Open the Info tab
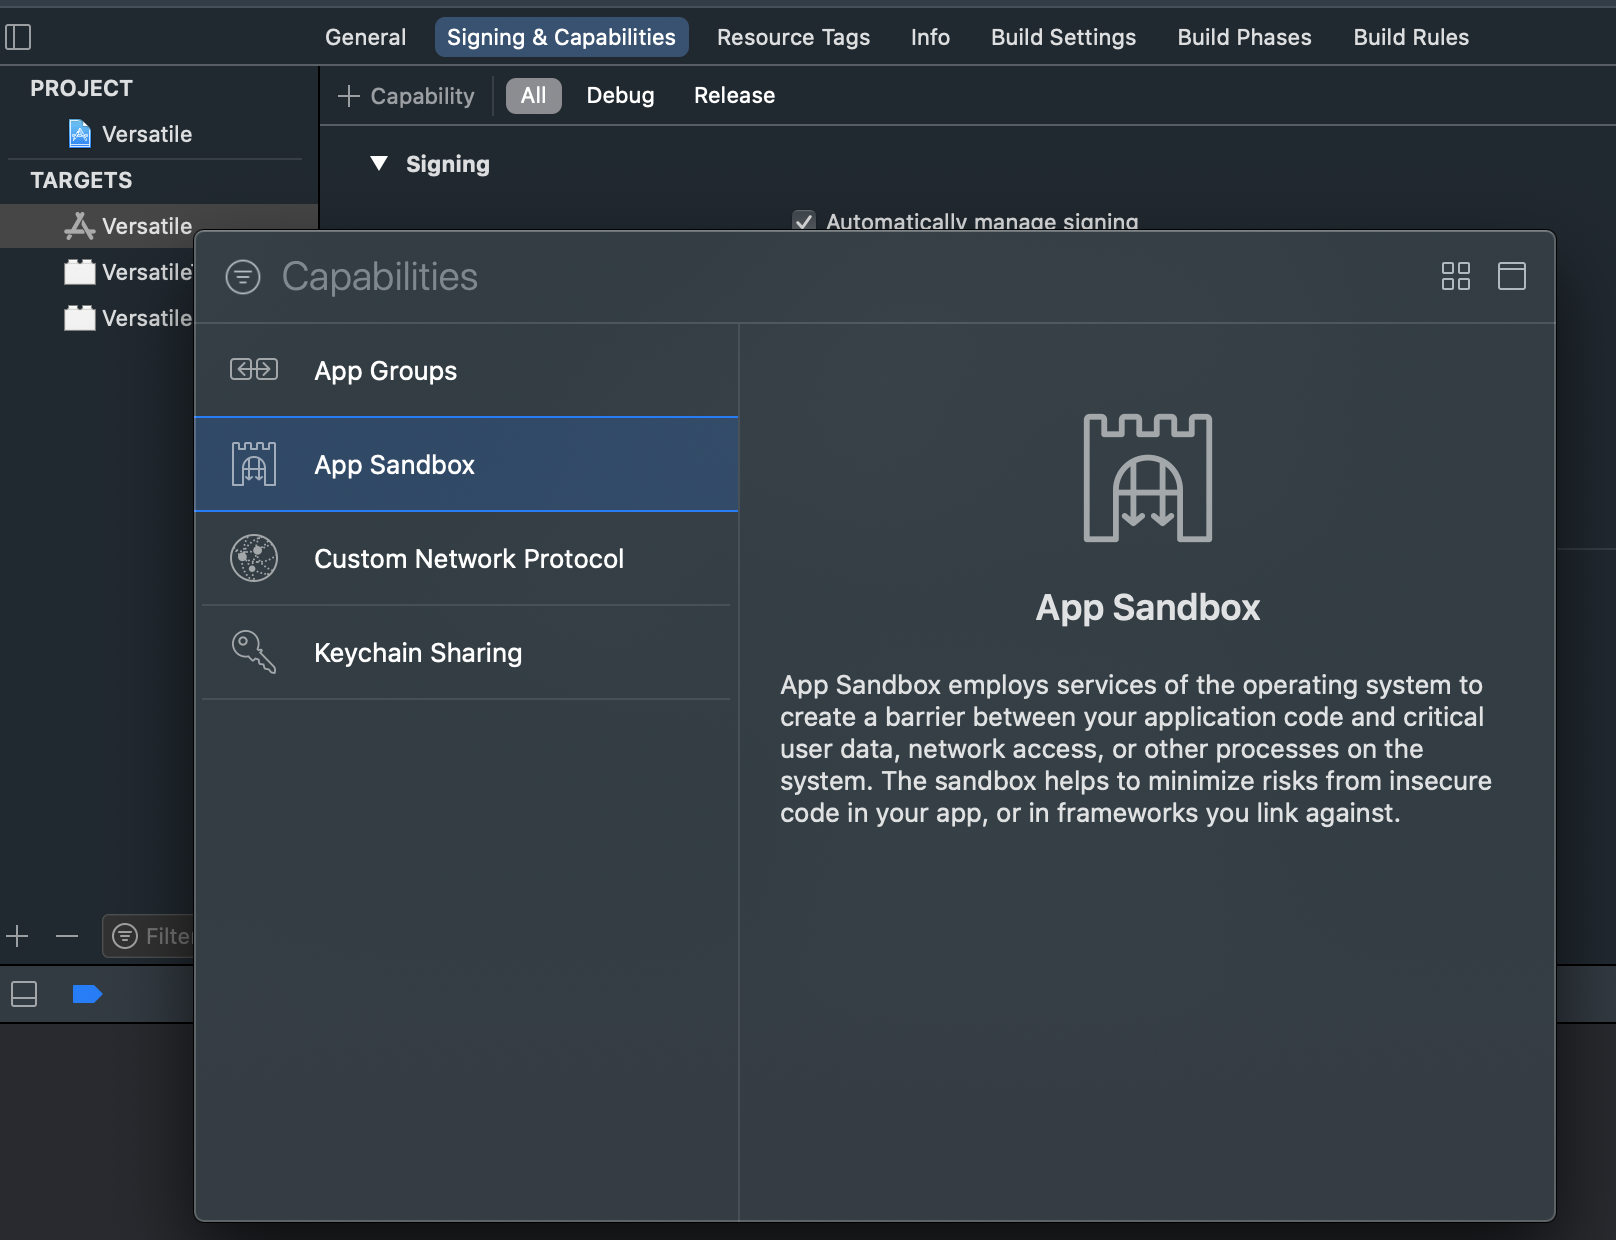The width and height of the screenshot is (1616, 1240). pos(930,37)
